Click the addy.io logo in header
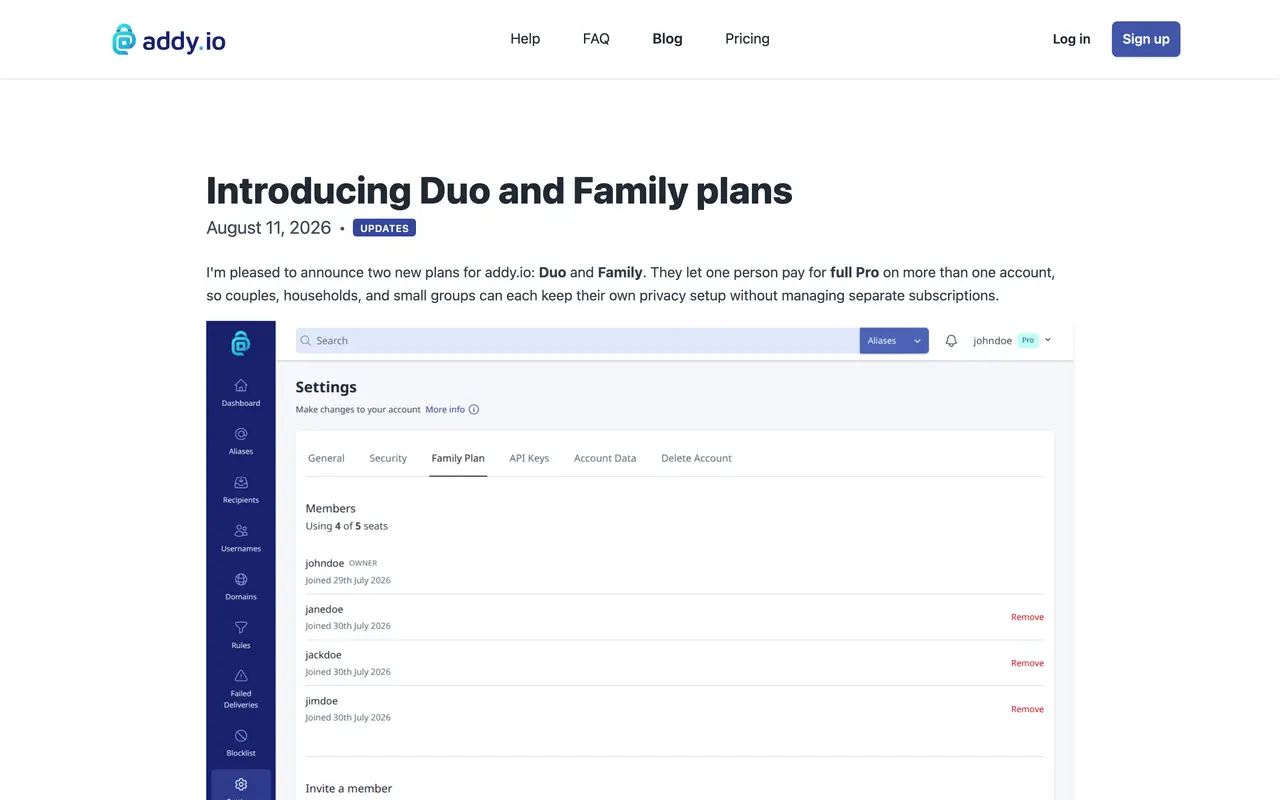Image resolution: width=1280 pixels, height=800 pixels. [x=169, y=39]
